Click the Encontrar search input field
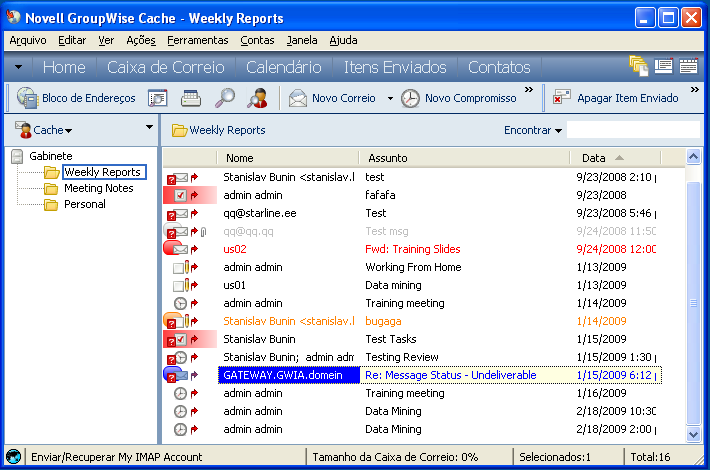The height and width of the screenshot is (470, 710). (x=633, y=130)
